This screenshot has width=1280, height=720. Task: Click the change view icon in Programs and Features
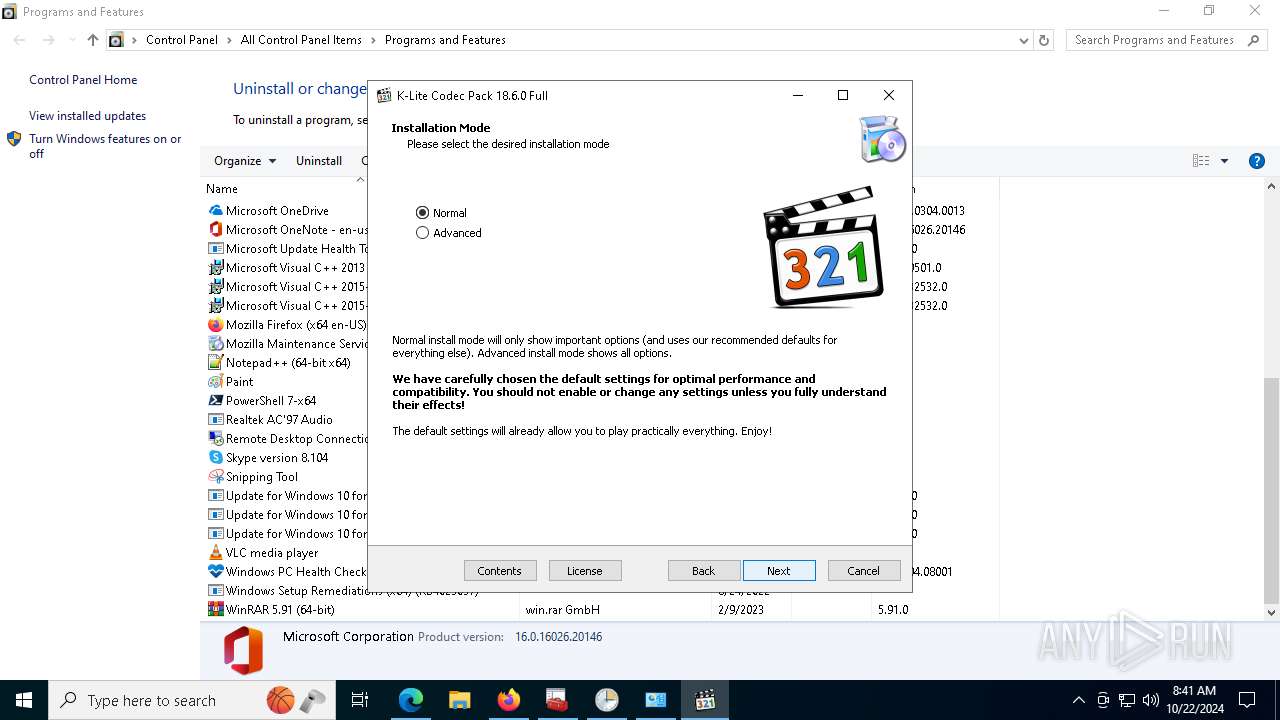click(x=1201, y=161)
